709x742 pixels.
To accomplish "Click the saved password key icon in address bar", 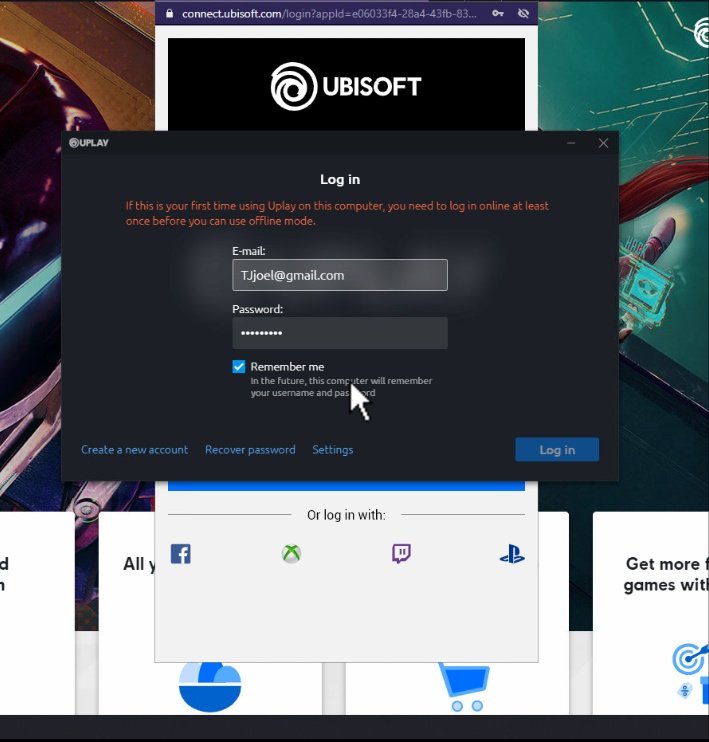I will pos(498,13).
